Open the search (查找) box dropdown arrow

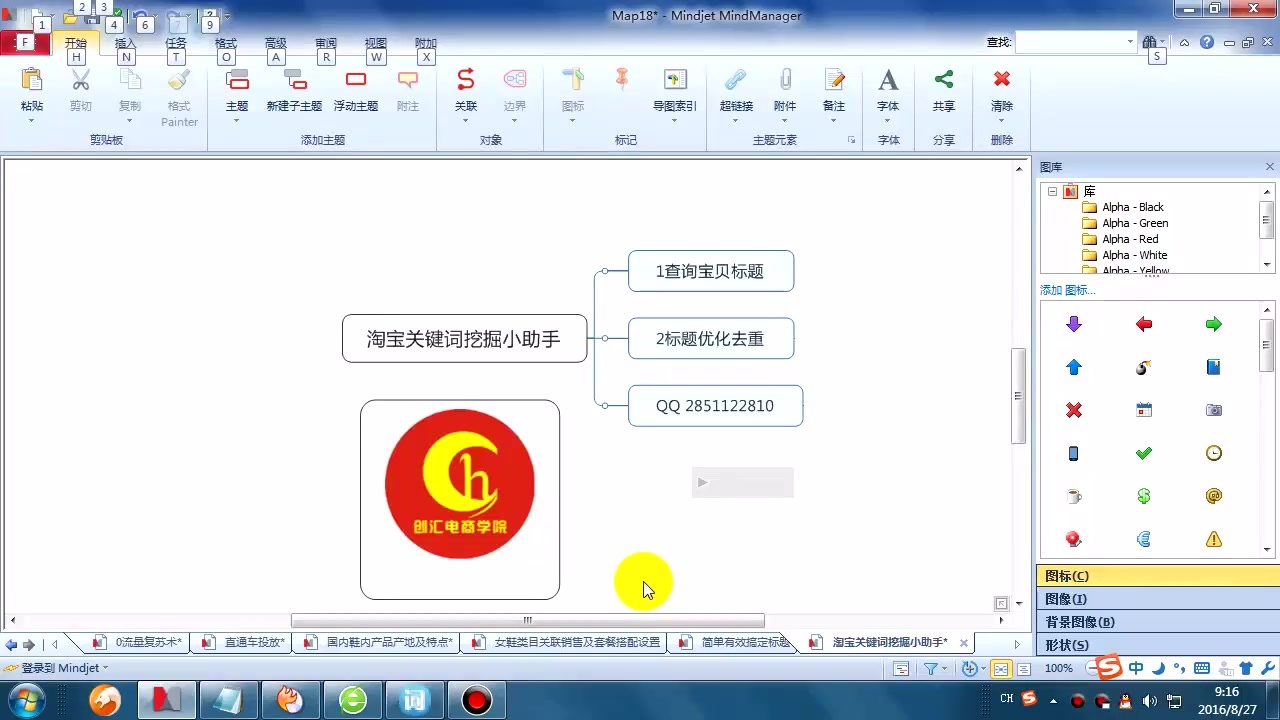(x=1131, y=42)
